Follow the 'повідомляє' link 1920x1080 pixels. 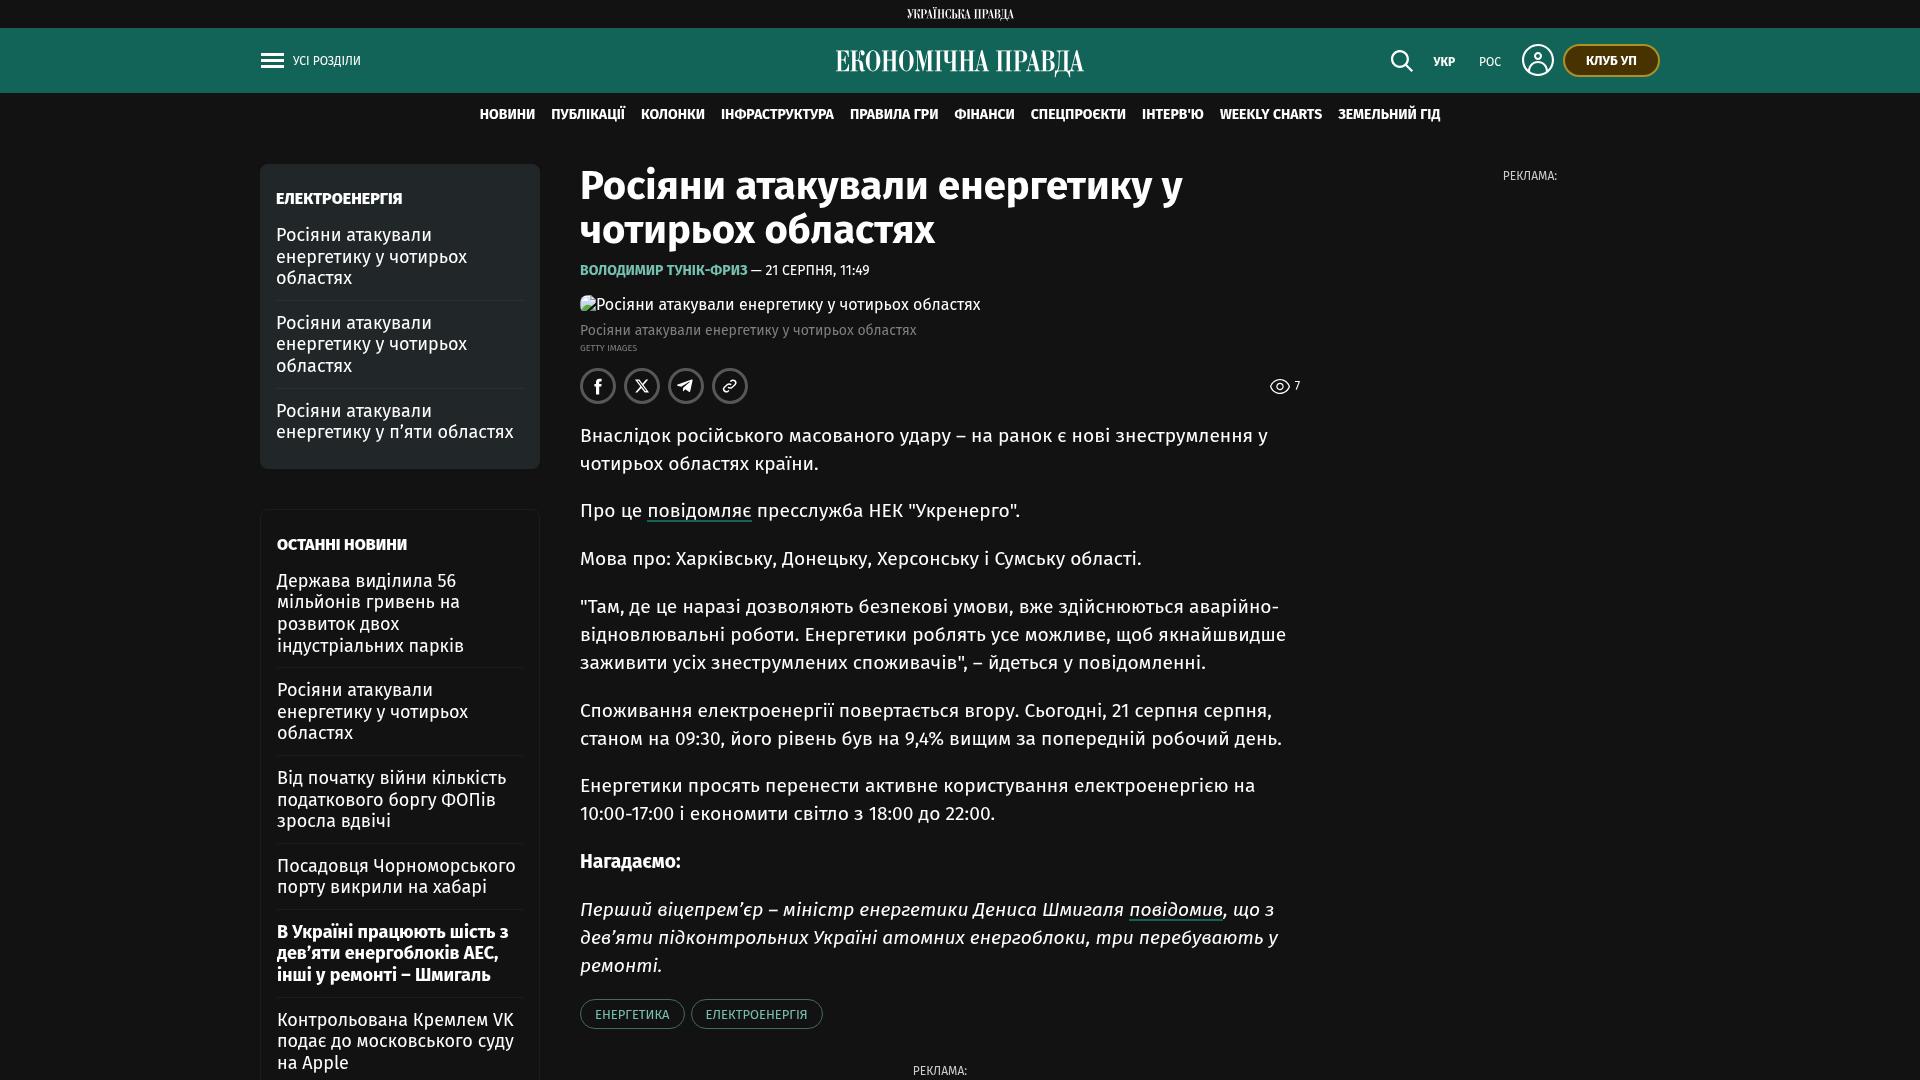[x=699, y=511]
